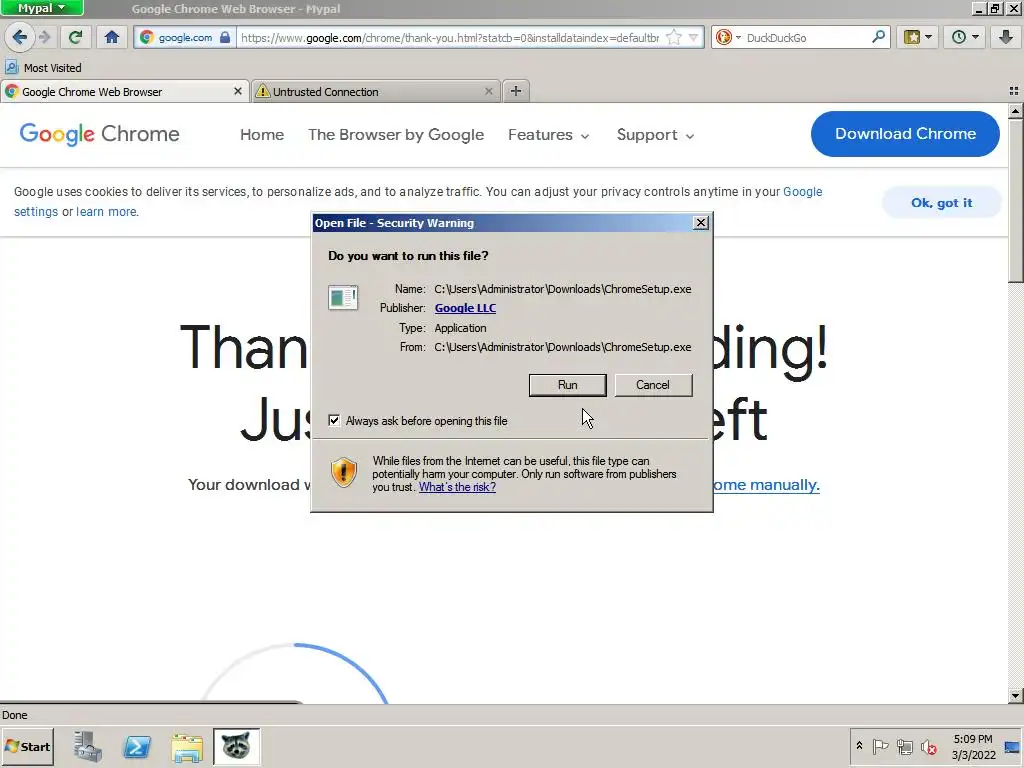
Task: Bookmark this page with the star icon
Action: tap(674, 37)
